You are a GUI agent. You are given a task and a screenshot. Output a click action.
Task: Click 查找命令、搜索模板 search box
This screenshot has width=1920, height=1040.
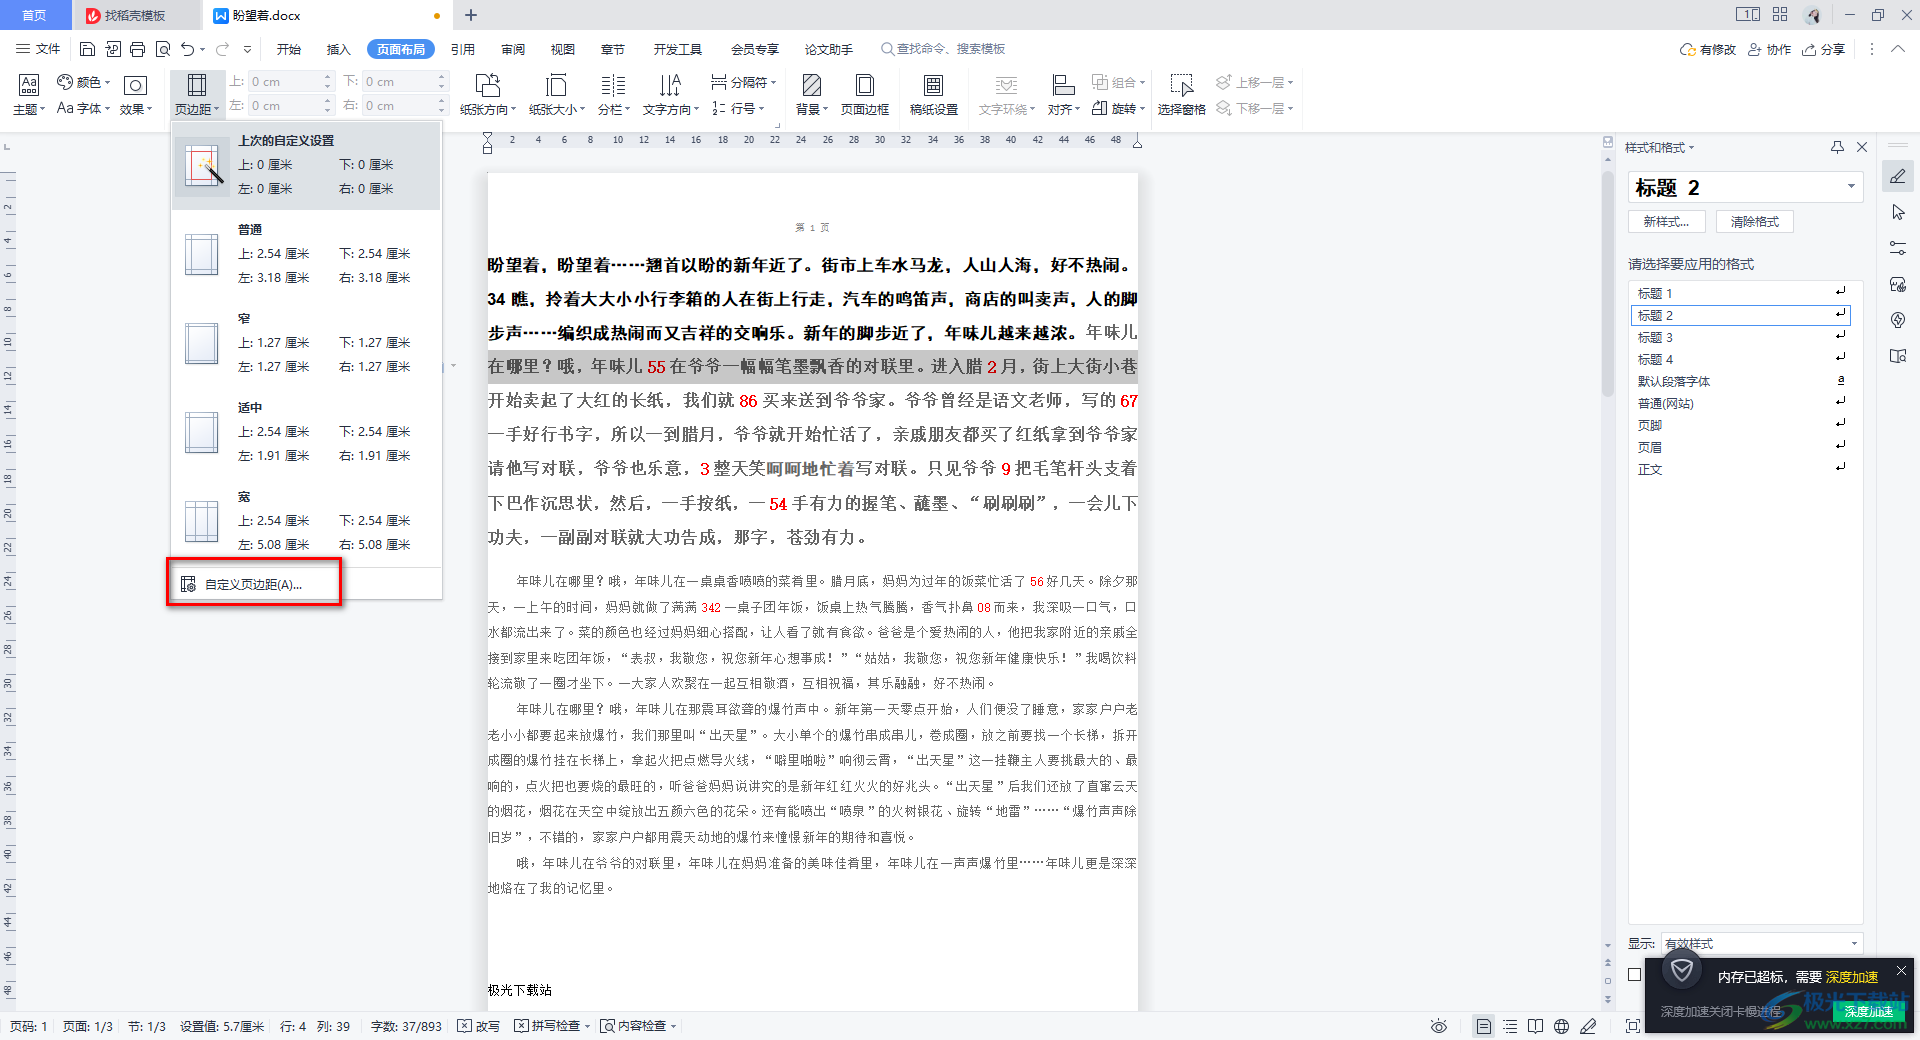(x=942, y=49)
